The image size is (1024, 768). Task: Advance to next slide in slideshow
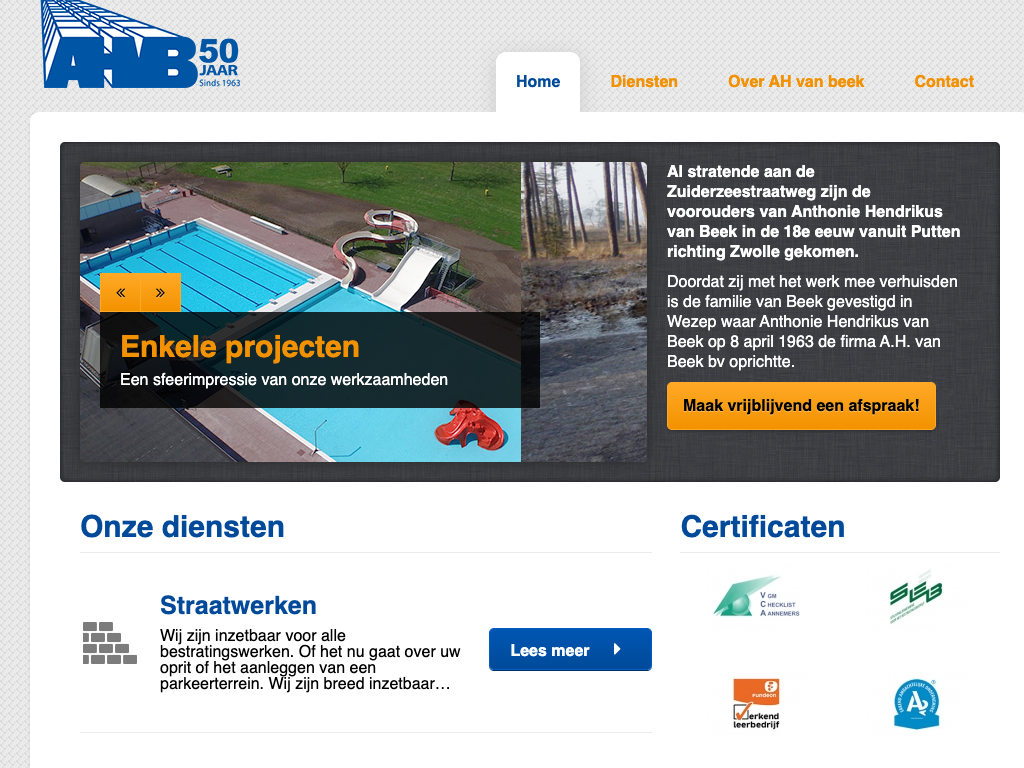pyautogui.click(x=161, y=293)
